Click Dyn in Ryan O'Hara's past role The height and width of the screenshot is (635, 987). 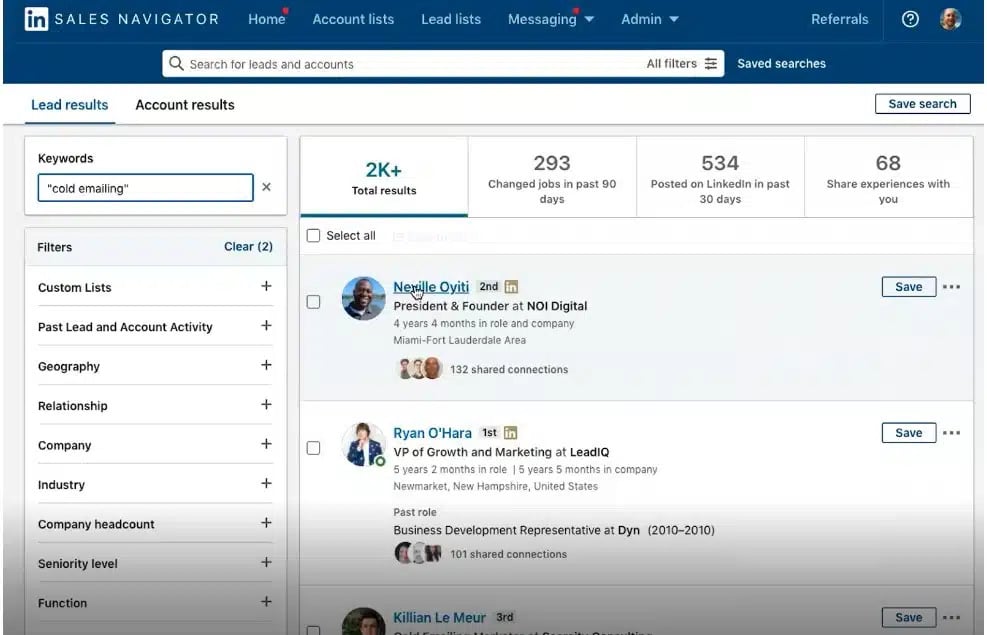pos(628,530)
